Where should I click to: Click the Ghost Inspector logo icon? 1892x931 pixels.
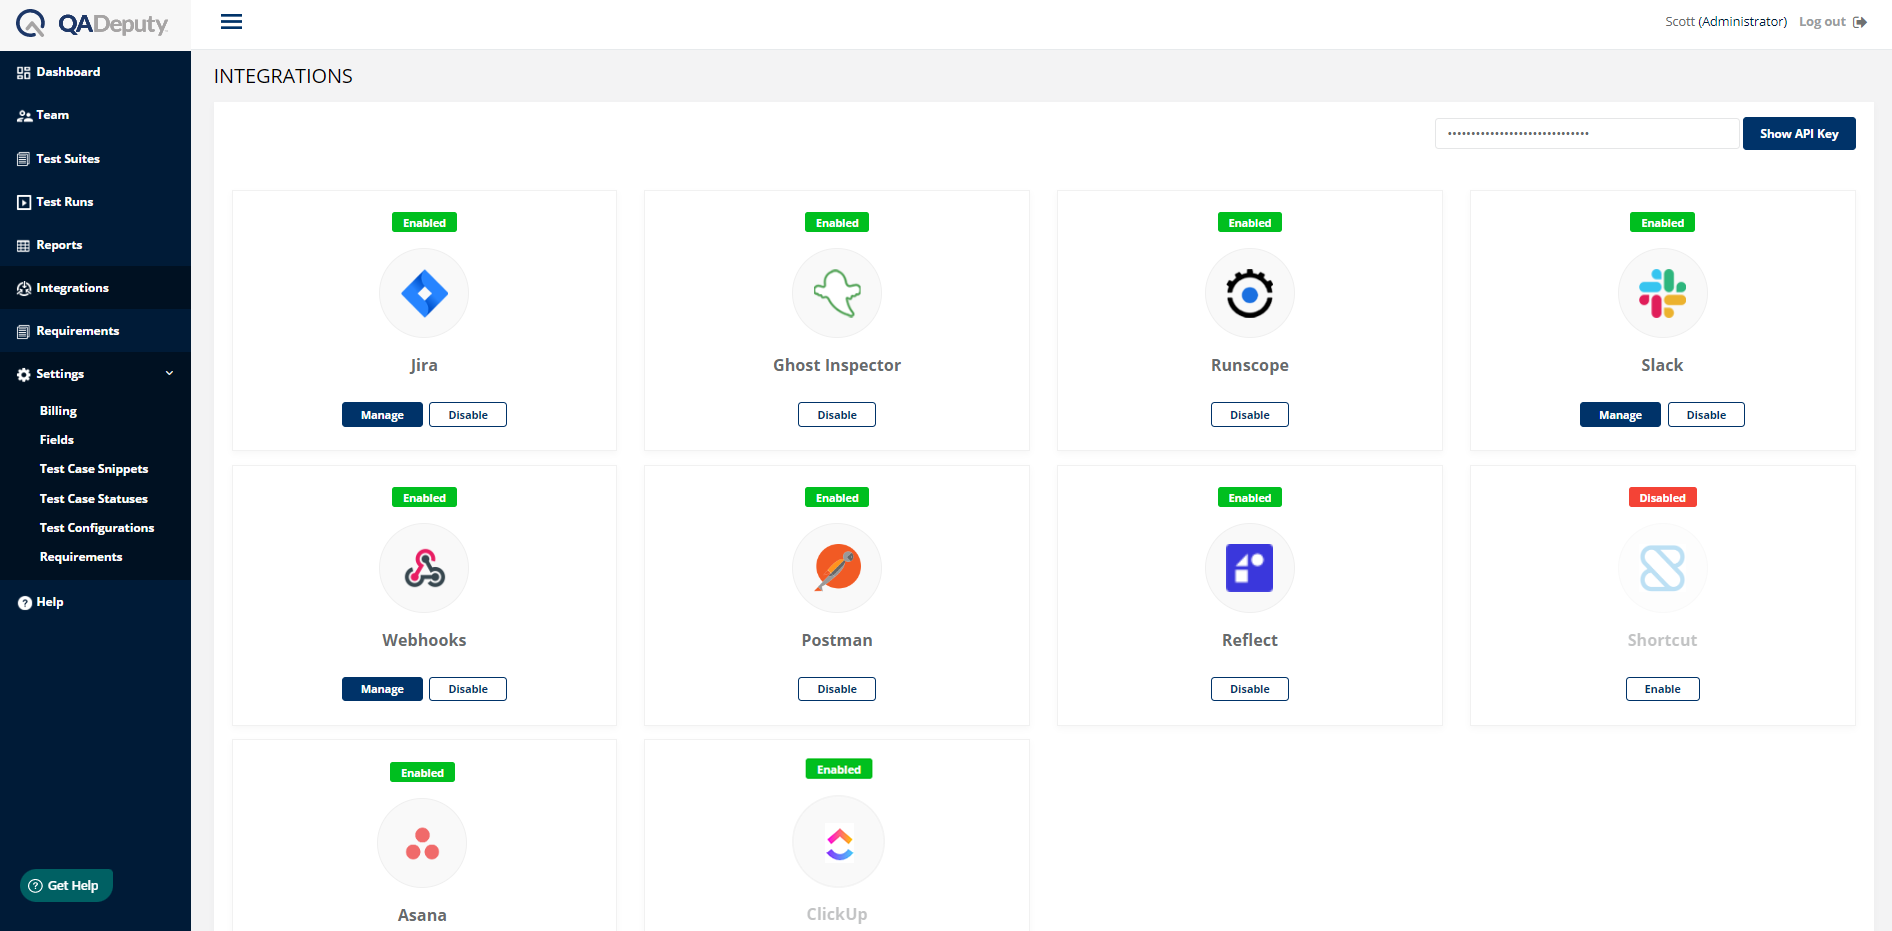pos(837,293)
